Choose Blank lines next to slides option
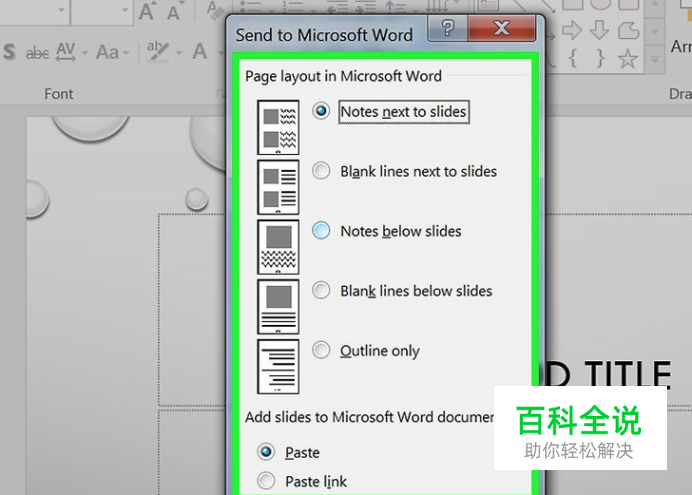This screenshot has height=495, width=692. (321, 171)
